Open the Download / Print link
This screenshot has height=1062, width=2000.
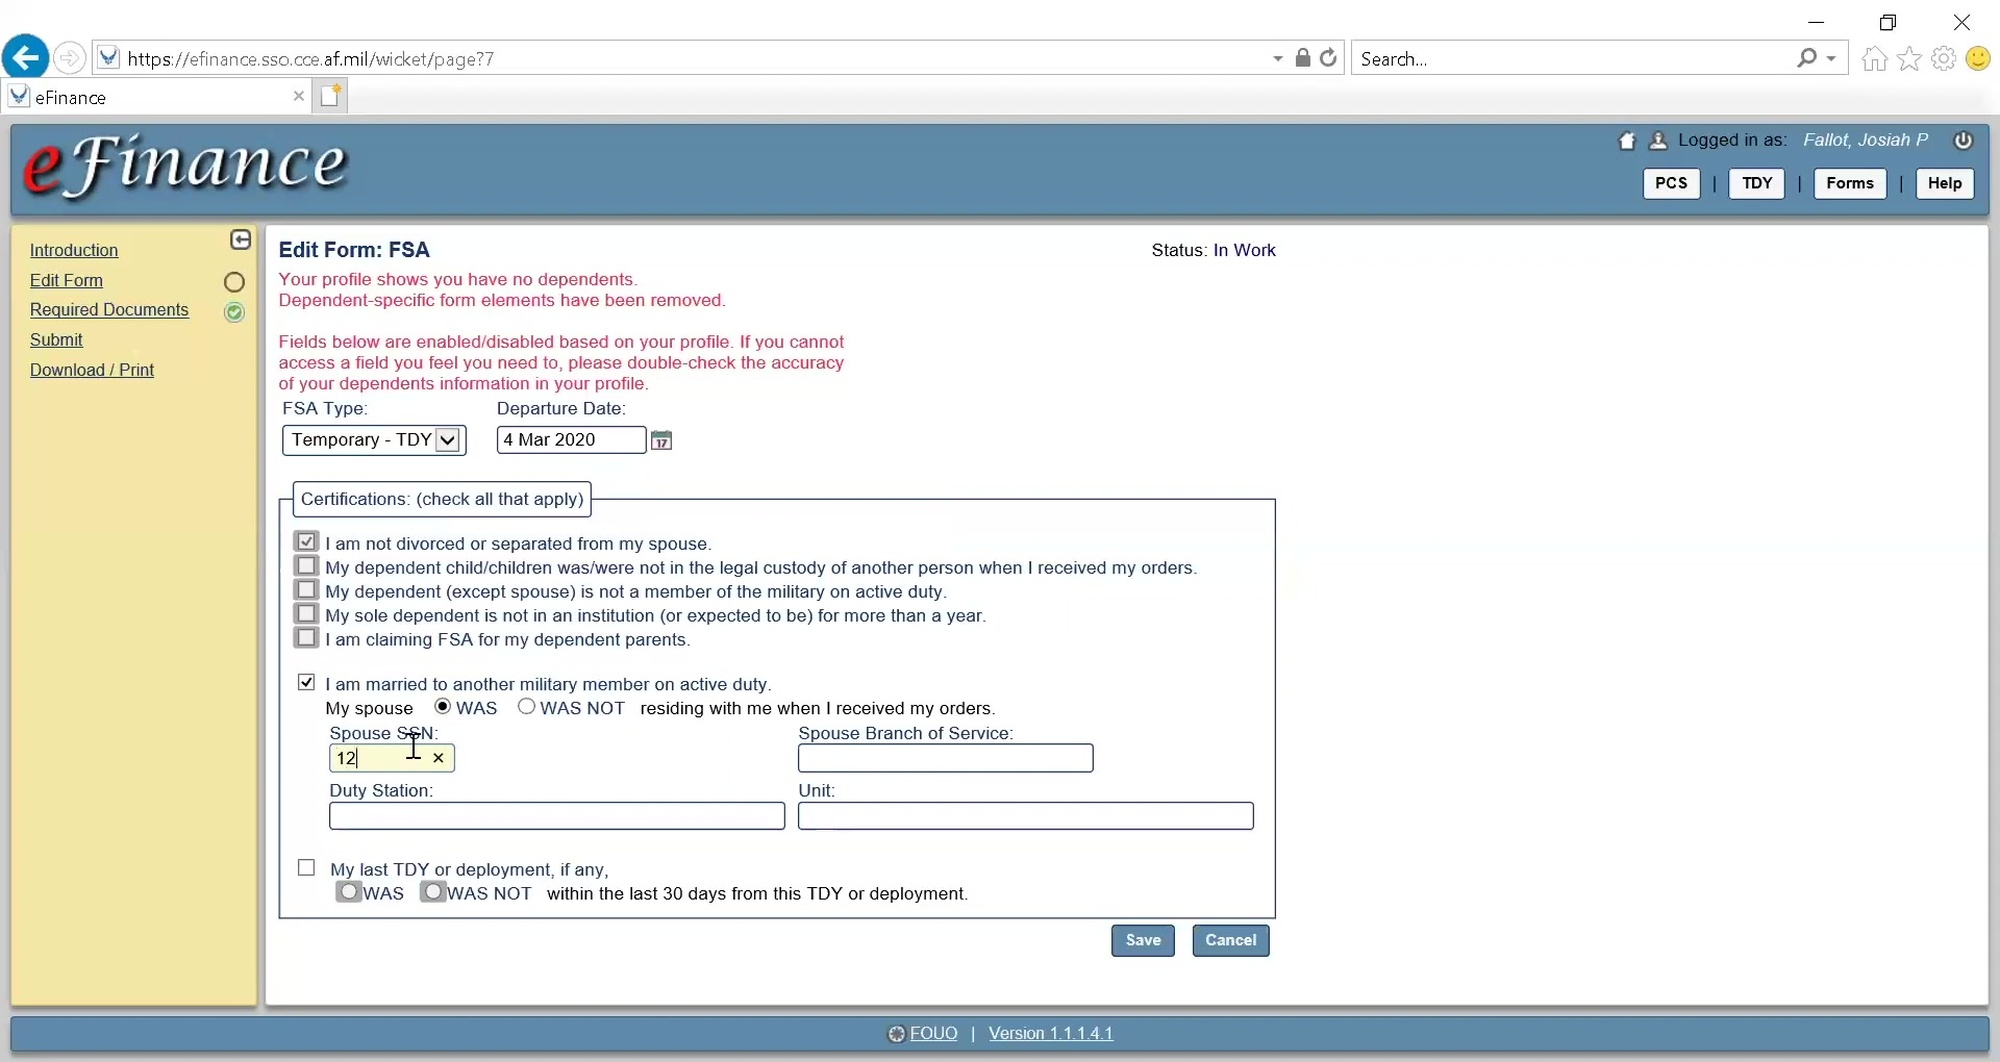[92, 370]
